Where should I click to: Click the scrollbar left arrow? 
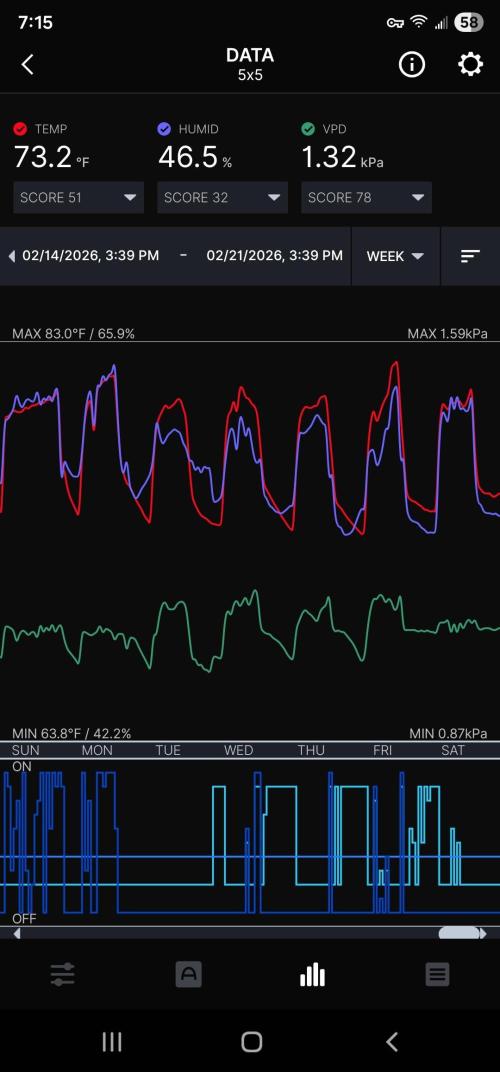[16, 933]
